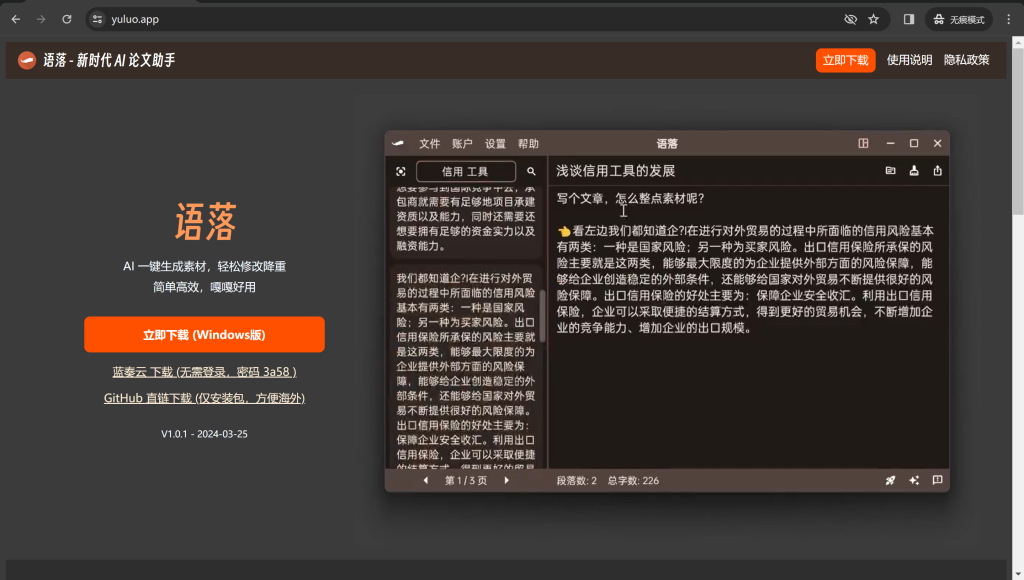1024x580 pixels.
Task: Open the 隐私政策 page
Action: pyautogui.click(x=967, y=60)
